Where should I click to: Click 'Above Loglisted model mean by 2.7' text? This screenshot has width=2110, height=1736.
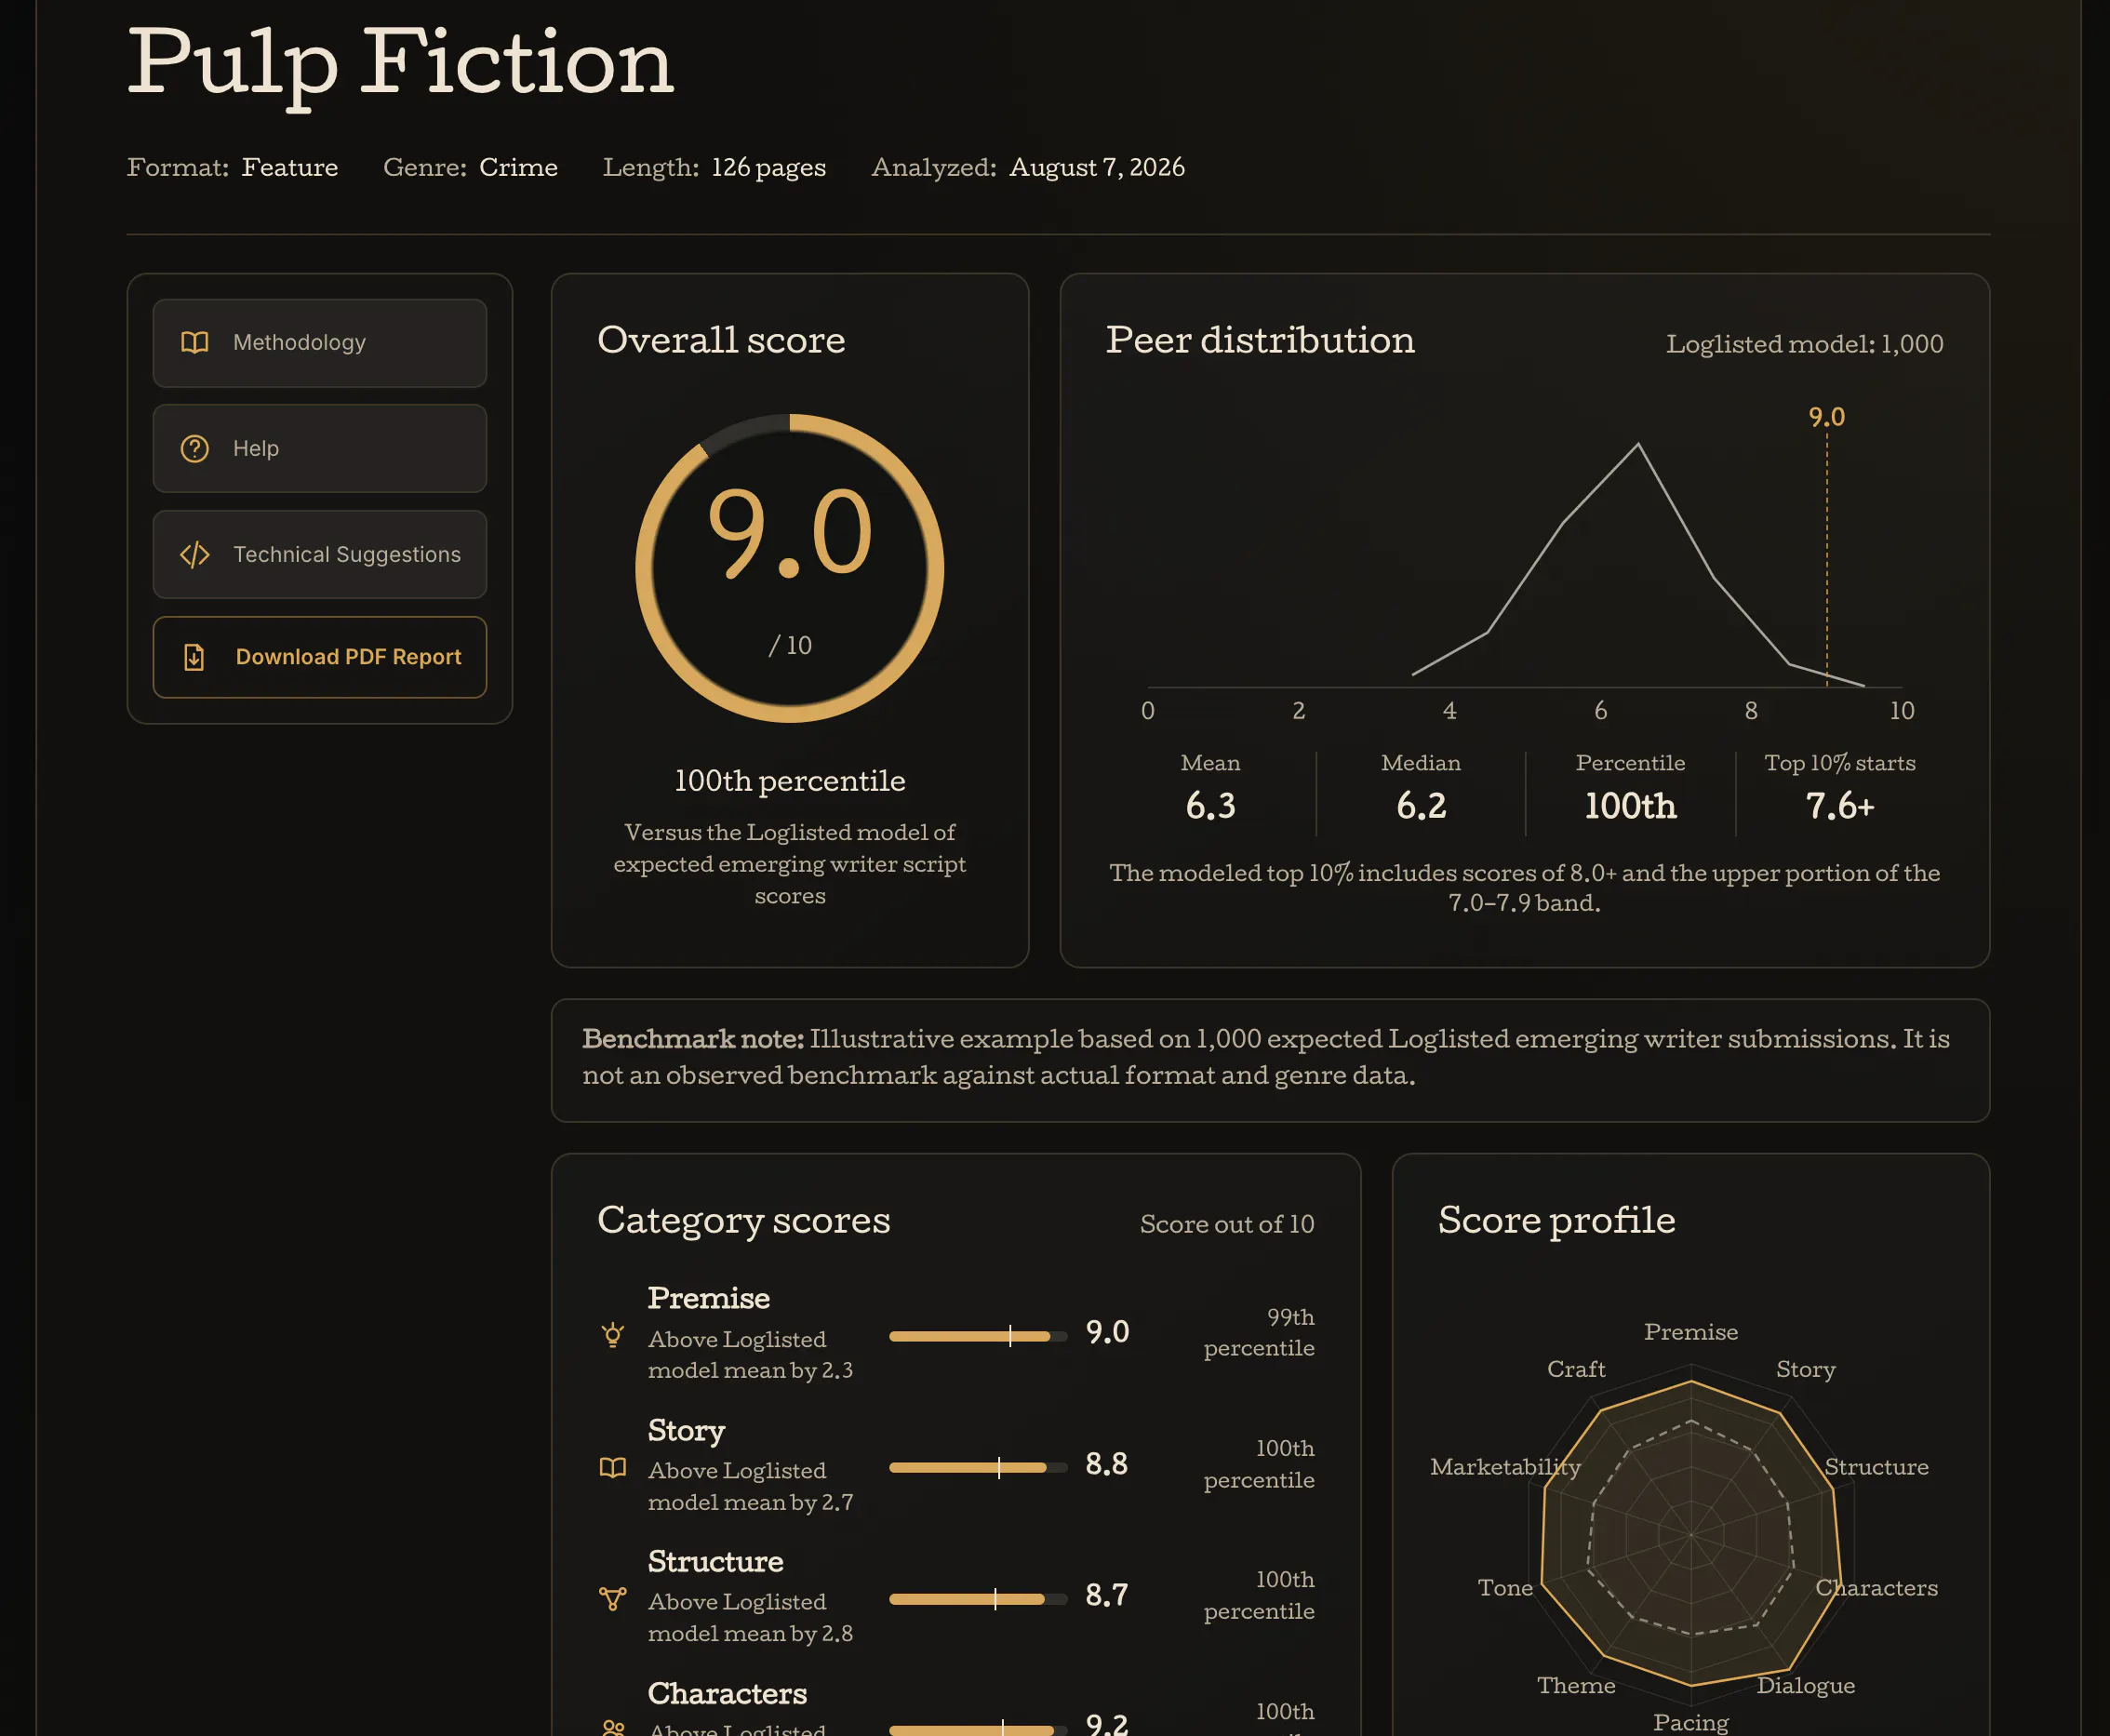(x=750, y=1486)
